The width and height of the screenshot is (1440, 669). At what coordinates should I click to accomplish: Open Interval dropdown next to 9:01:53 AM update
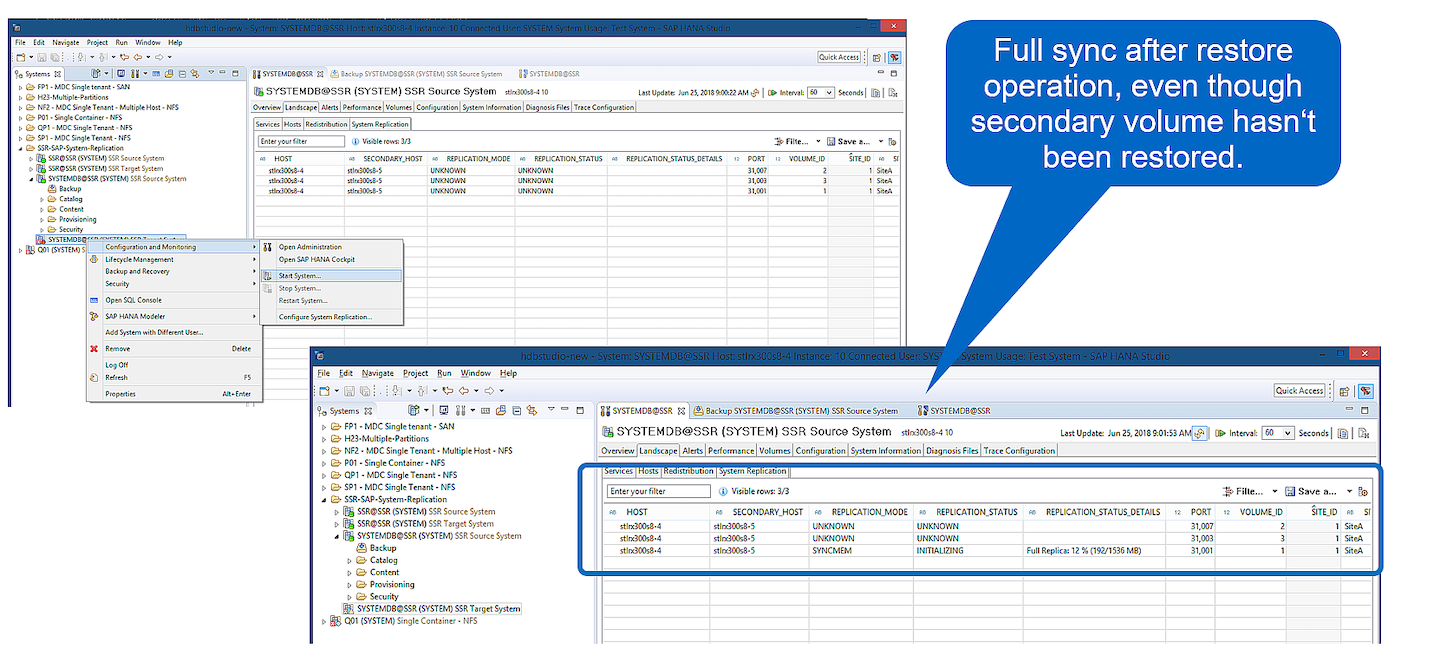pyautogui.click(x=1287, y=433)
